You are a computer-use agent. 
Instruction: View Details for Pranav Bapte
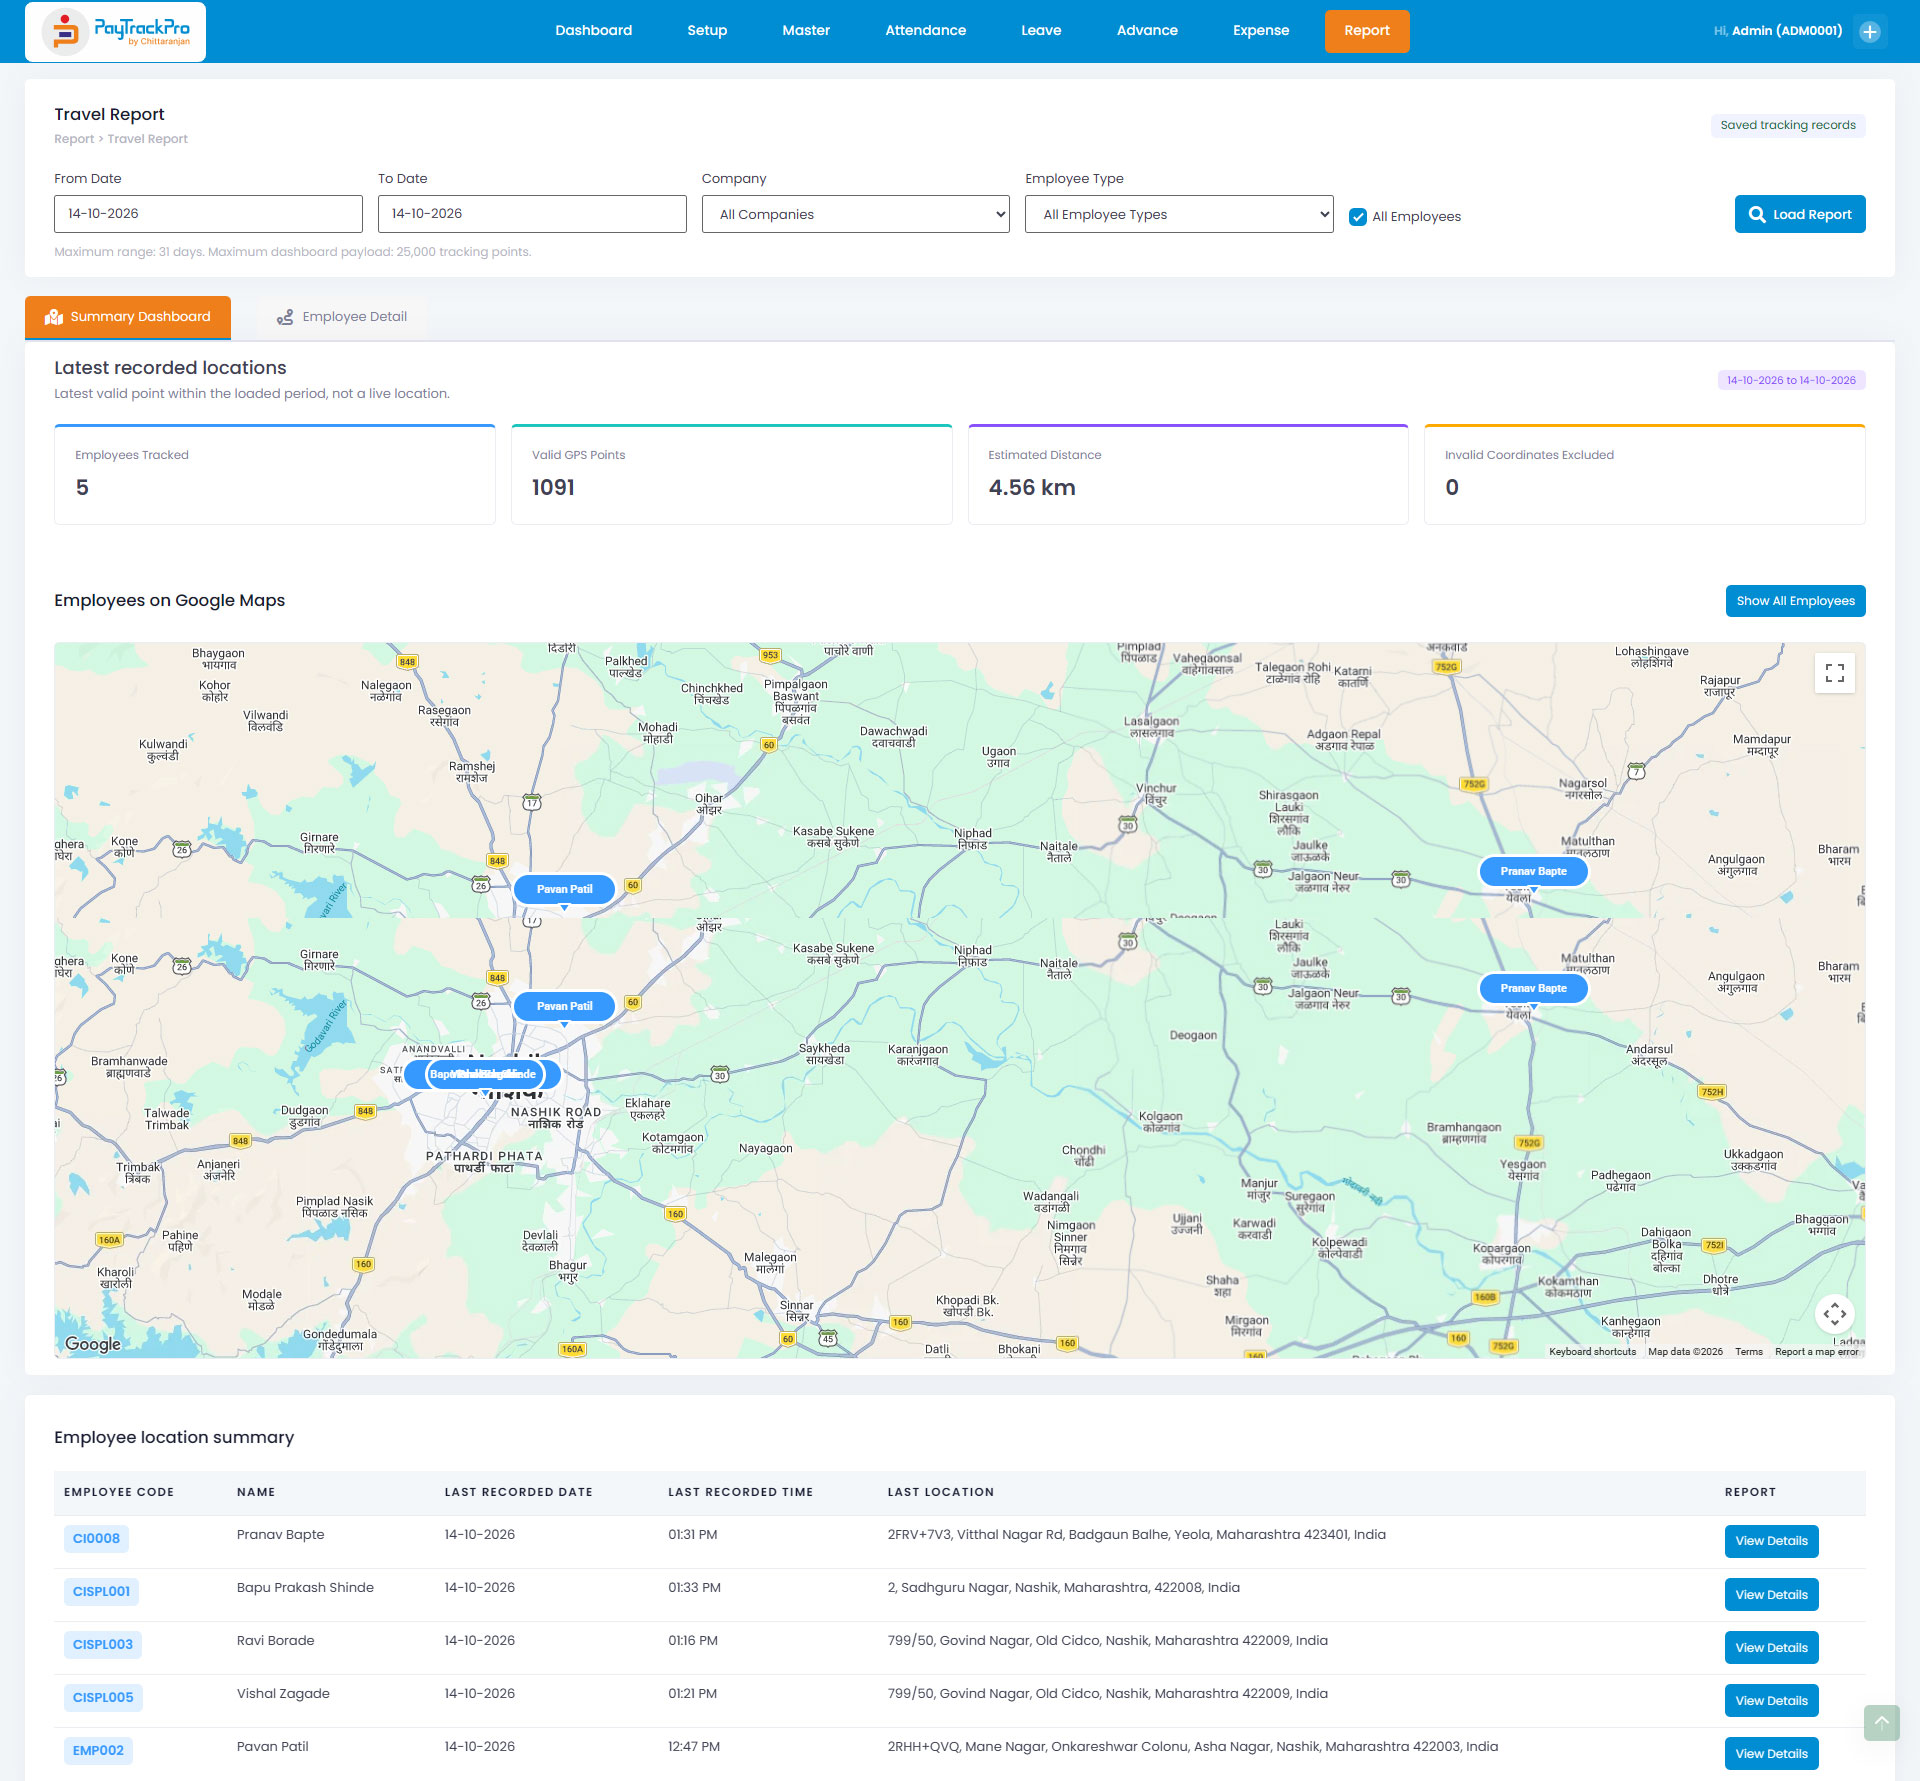click(x=1772, y=1541)
